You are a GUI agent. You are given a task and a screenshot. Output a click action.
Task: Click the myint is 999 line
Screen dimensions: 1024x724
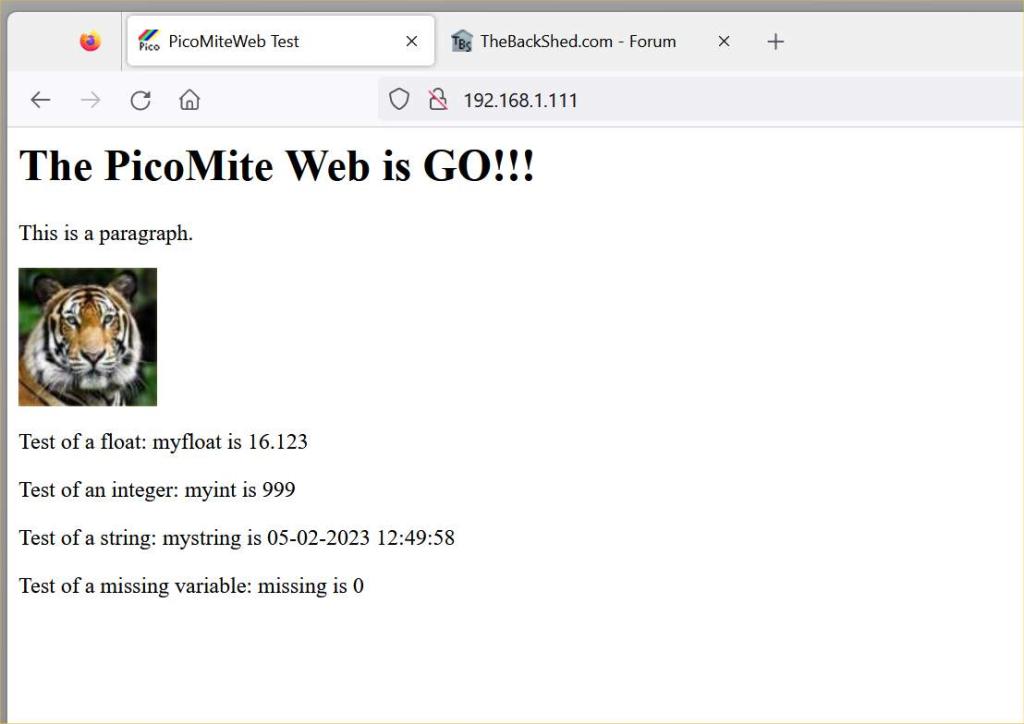click(157, 490)
